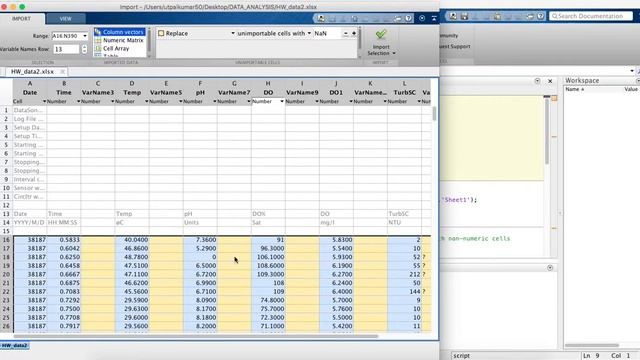The height and width of the screenshot is (360, 640).
Task: Switch to the VIEW ribbon tab
Action: [x=66, y=19]
